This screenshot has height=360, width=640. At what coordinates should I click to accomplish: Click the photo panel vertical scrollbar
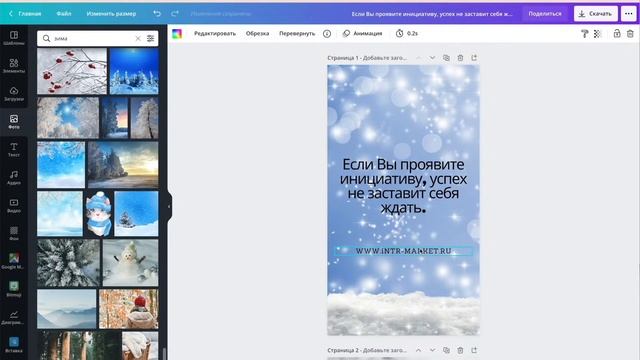pyautogui.click(x=164, y=353)
